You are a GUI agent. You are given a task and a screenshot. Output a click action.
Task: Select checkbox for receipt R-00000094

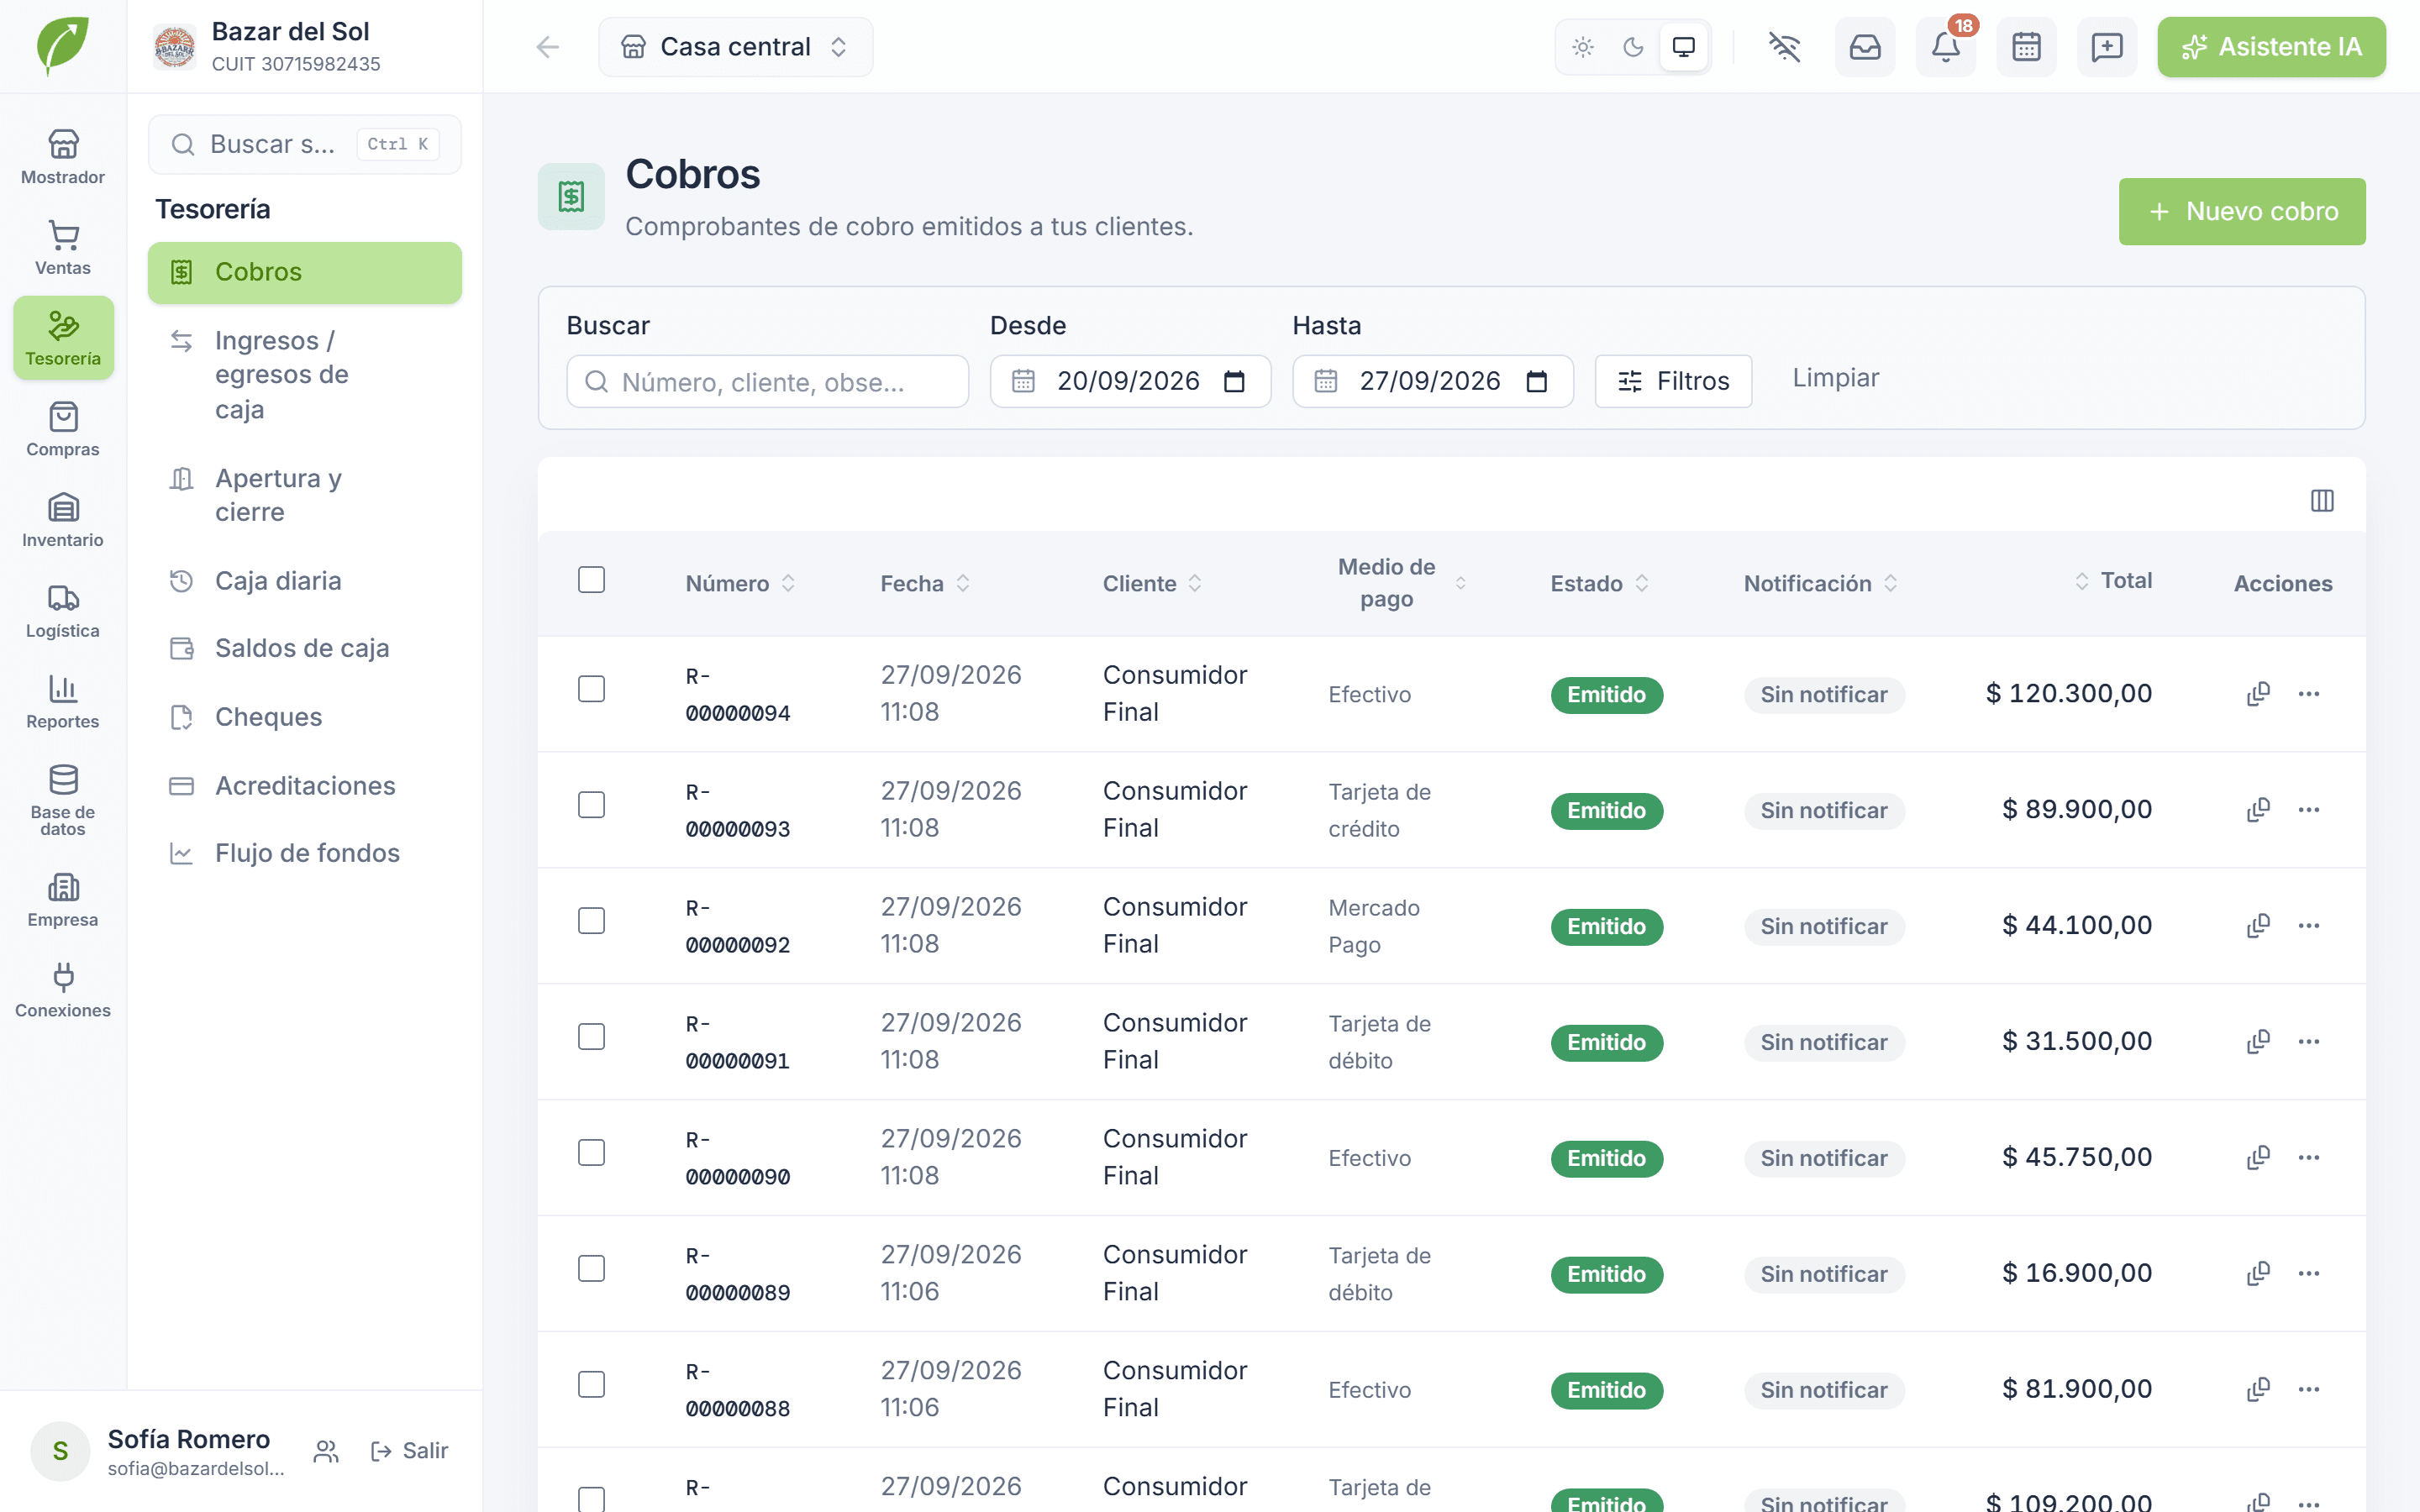pos(592,689)
